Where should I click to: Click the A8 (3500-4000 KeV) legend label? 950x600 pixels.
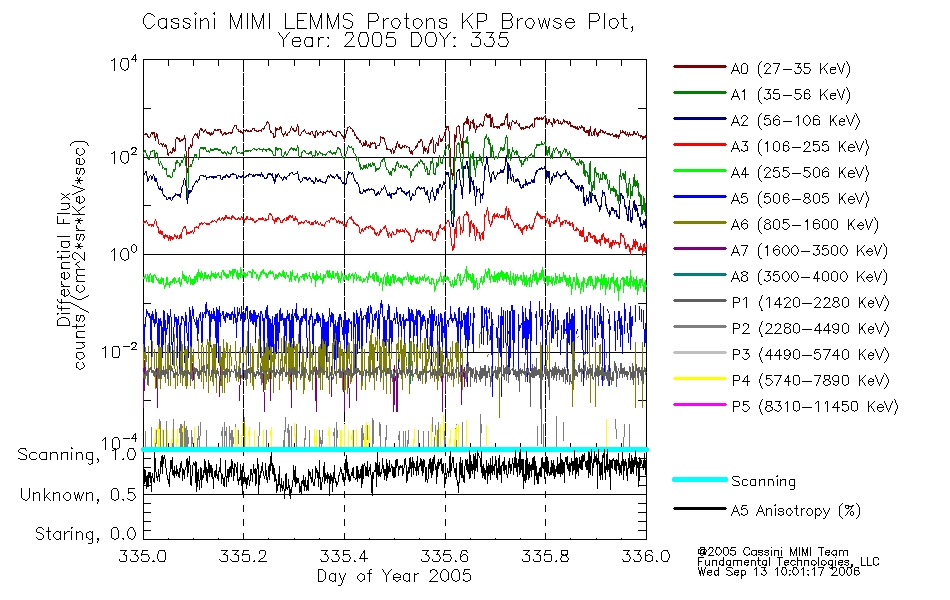click(809, 277)
